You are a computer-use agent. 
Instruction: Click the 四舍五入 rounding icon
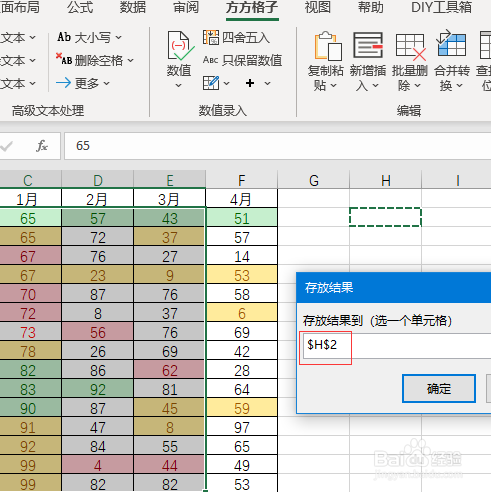(211, 37)
